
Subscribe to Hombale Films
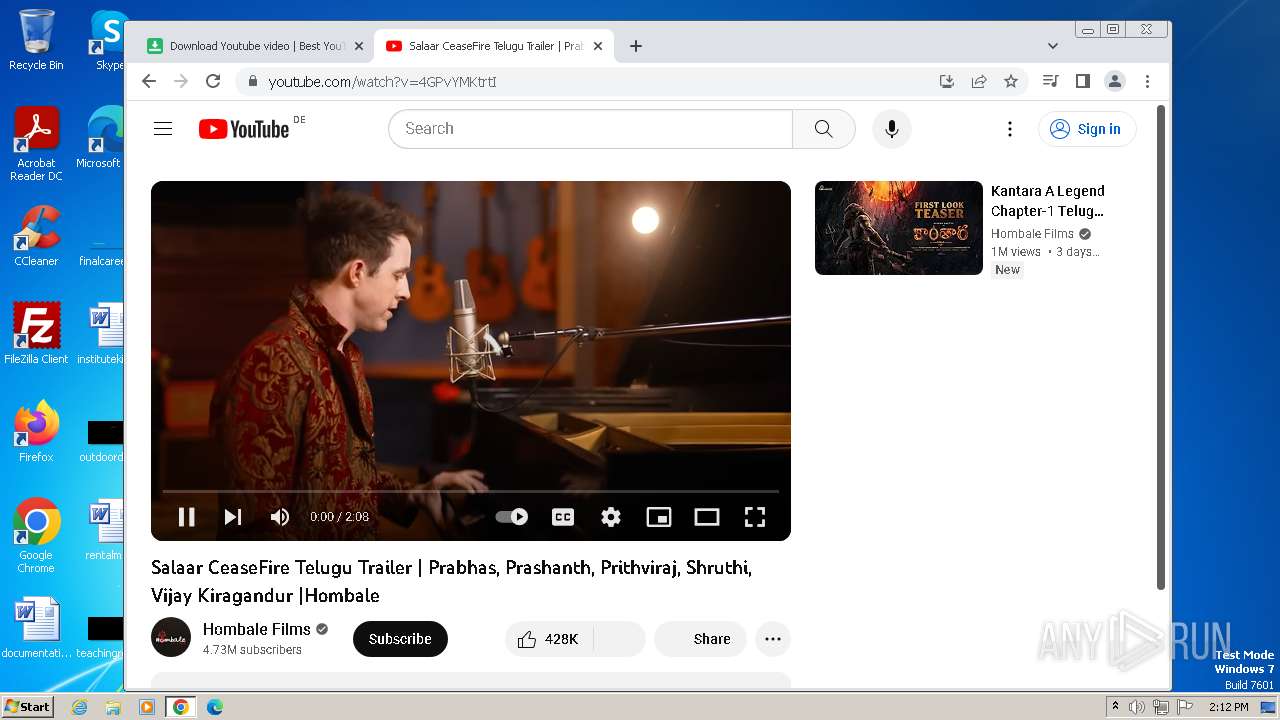[400, 639]
